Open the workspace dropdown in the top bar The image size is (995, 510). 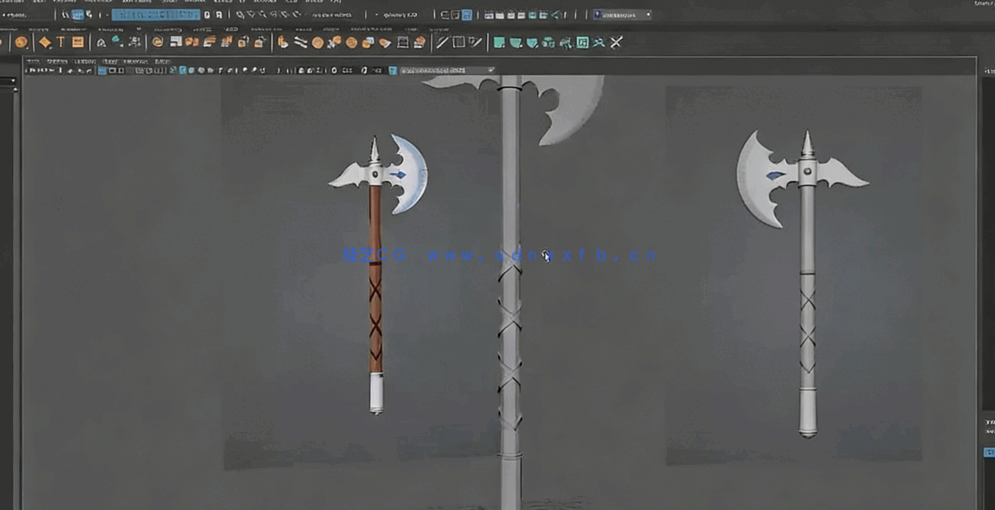622,15
